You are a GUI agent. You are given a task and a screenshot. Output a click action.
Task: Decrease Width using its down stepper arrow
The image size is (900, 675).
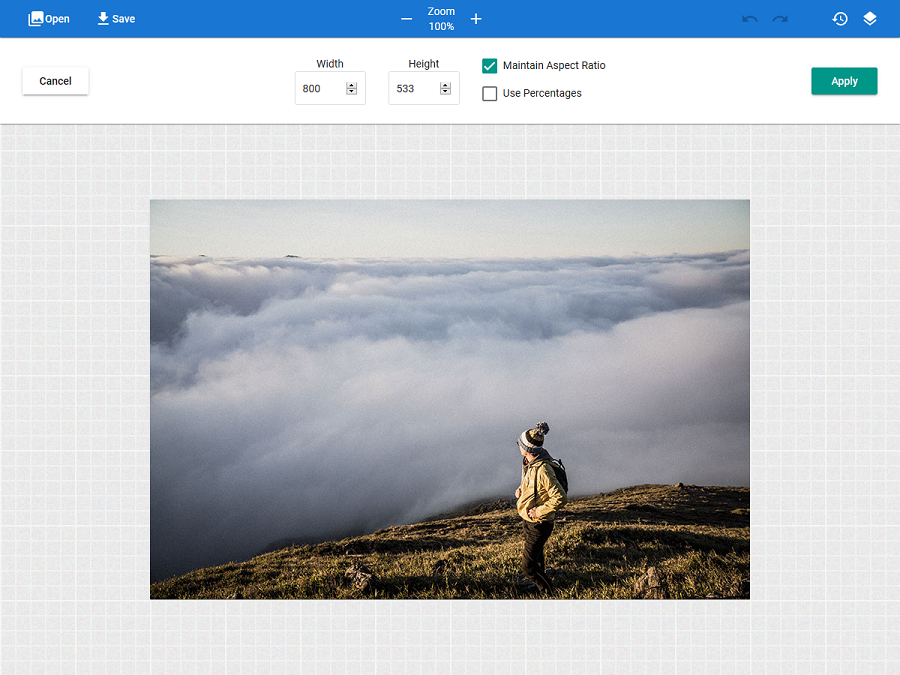tap(350, 92)
